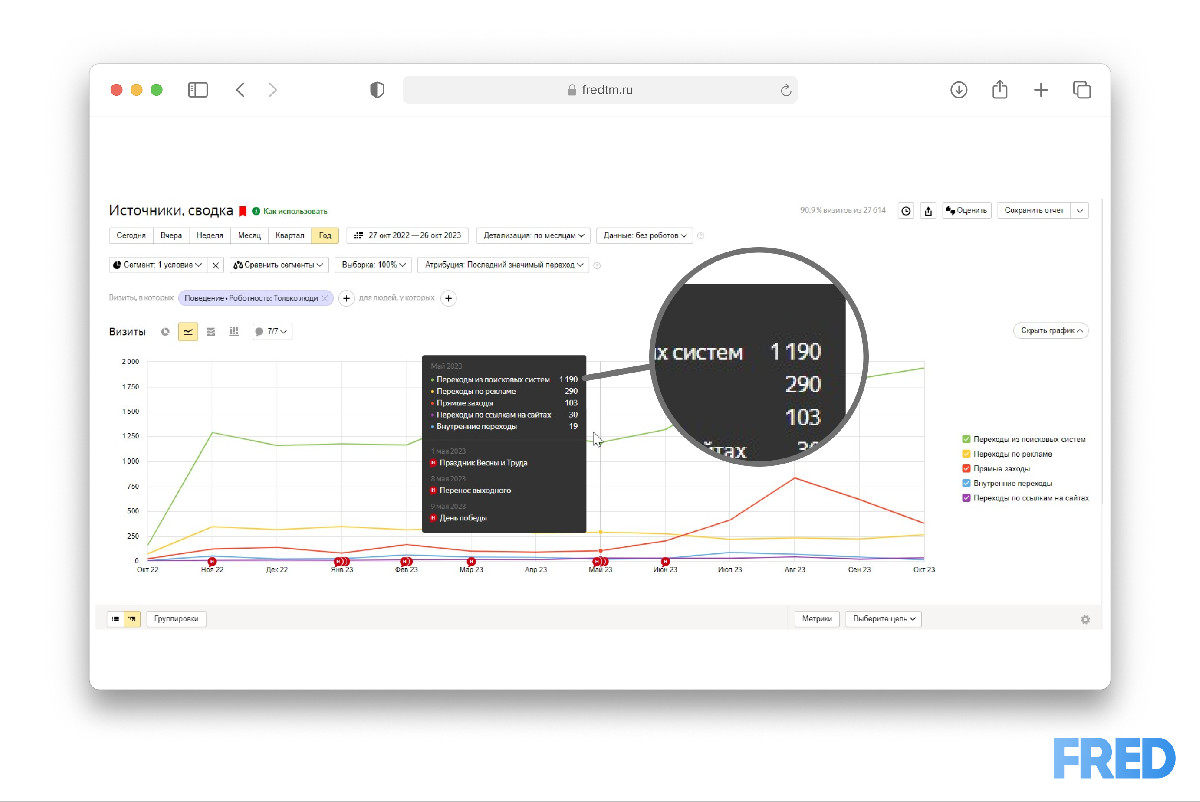Select the line chart view

tap(188, 331)
